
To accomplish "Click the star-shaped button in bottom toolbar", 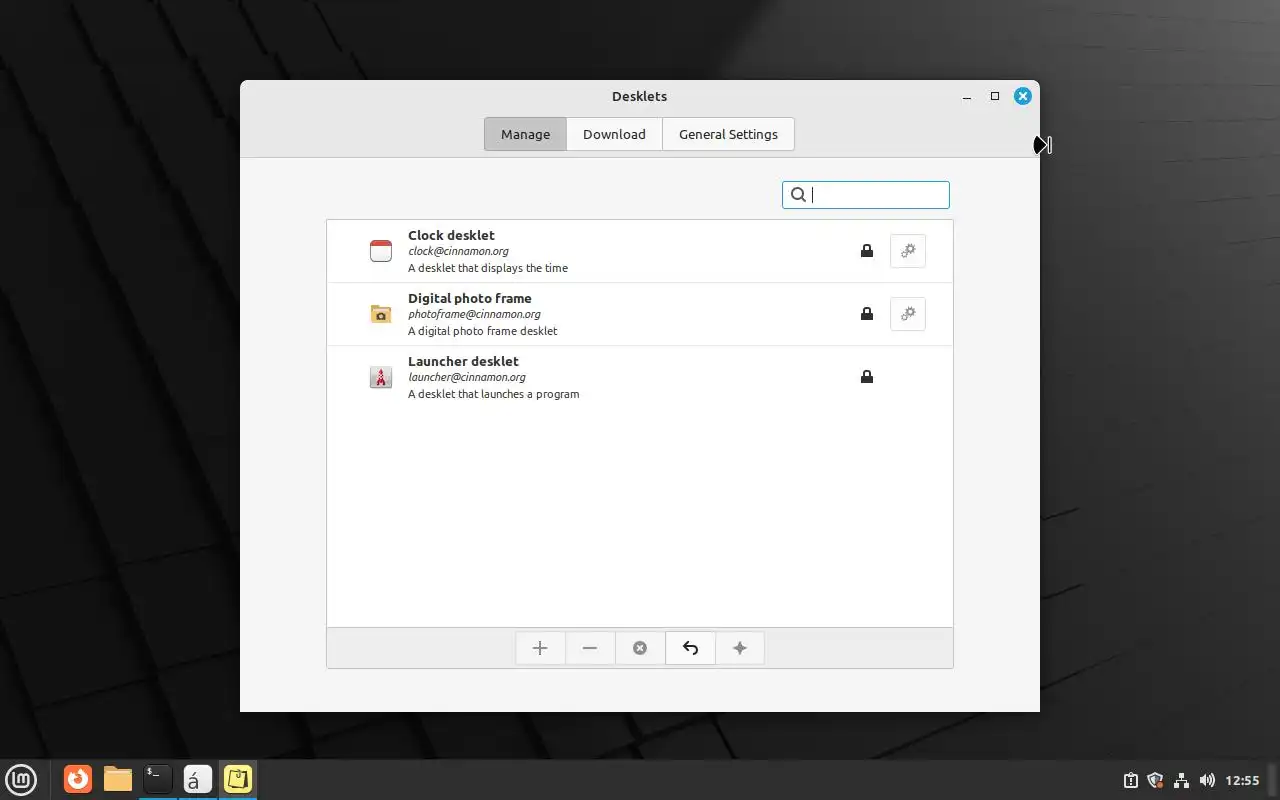I will pos(740,648).
